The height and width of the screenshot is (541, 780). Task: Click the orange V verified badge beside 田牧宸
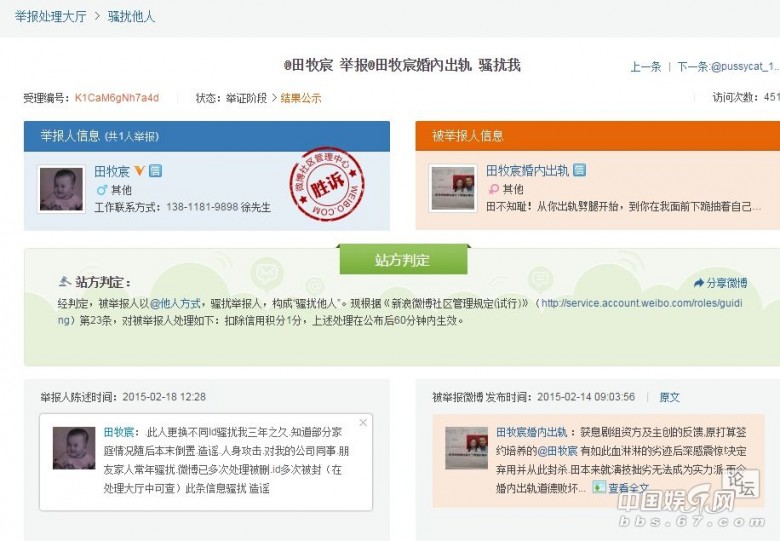point(140,171)
